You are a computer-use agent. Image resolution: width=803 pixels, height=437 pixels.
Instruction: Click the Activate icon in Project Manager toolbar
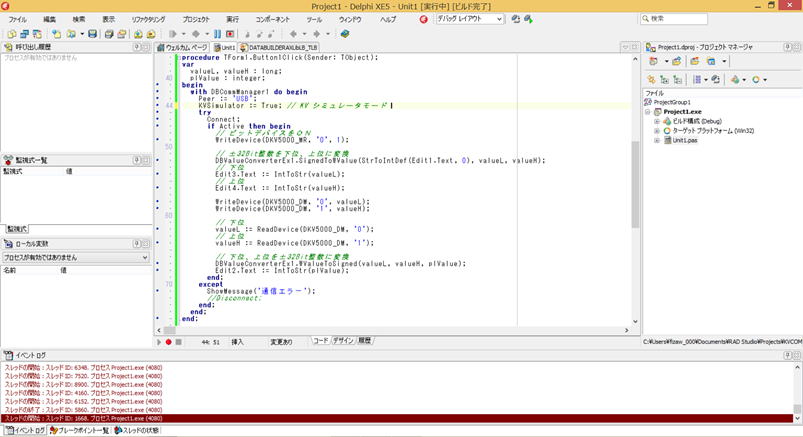[653, 61]
